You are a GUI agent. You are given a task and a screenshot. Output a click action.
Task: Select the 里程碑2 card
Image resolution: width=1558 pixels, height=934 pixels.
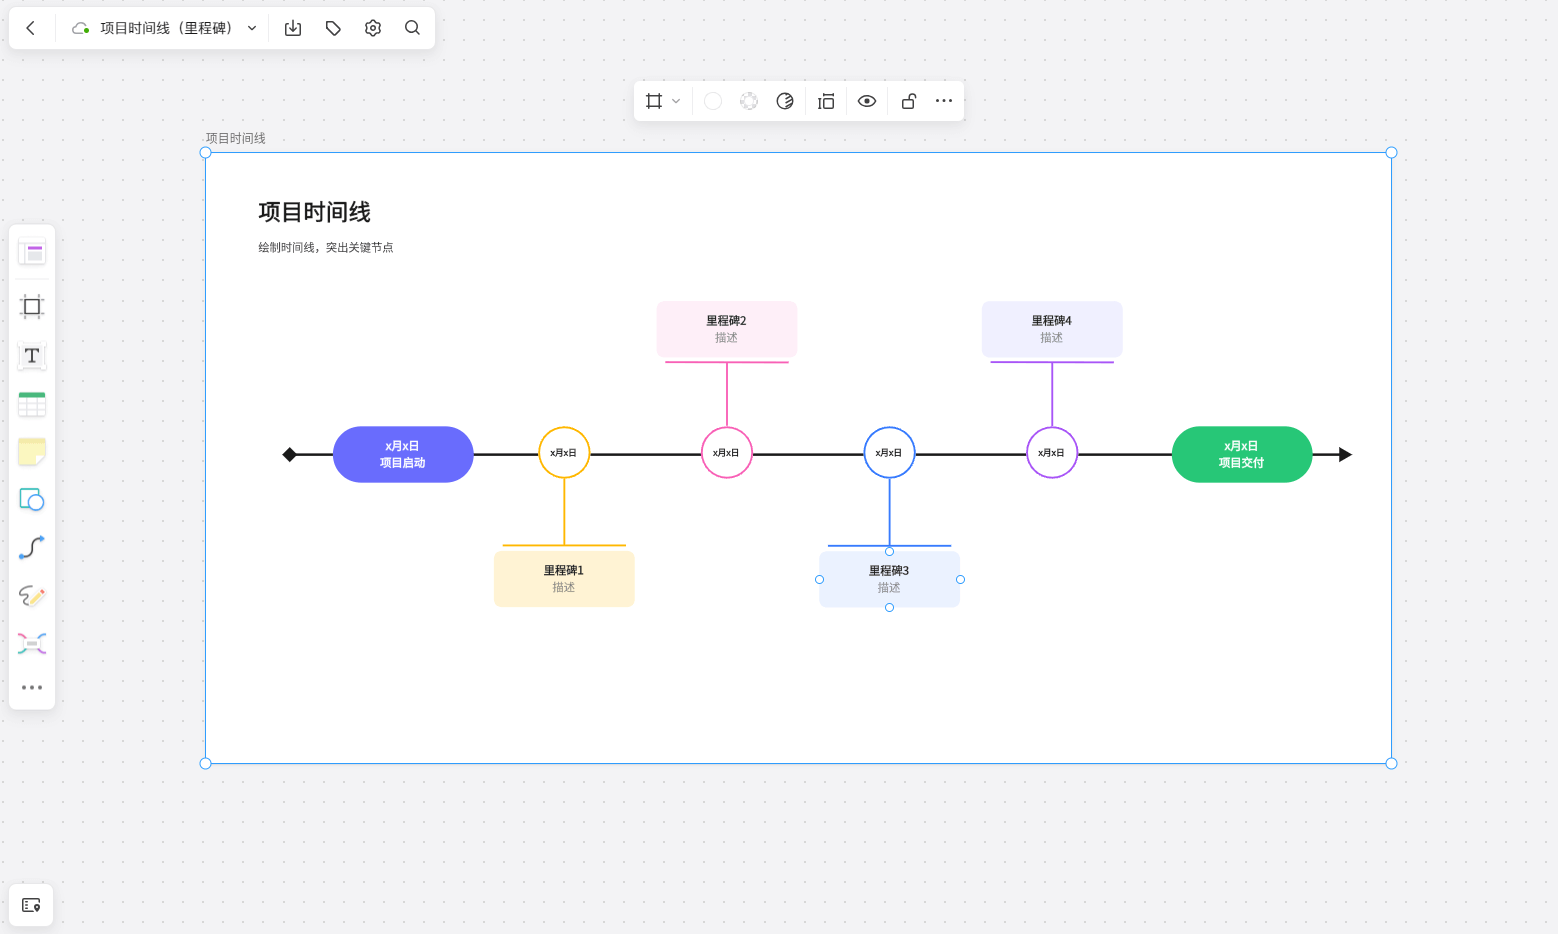727,329
